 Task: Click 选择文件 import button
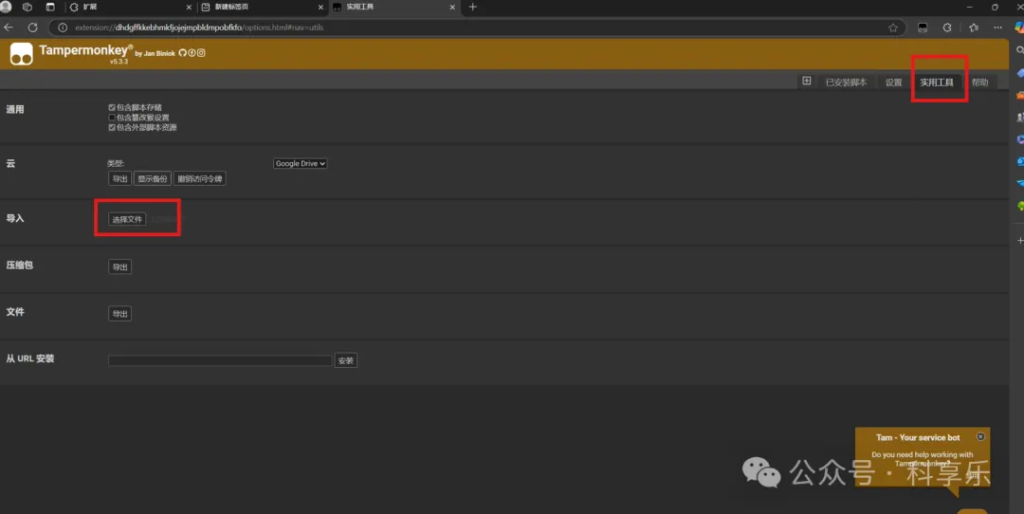127,219
